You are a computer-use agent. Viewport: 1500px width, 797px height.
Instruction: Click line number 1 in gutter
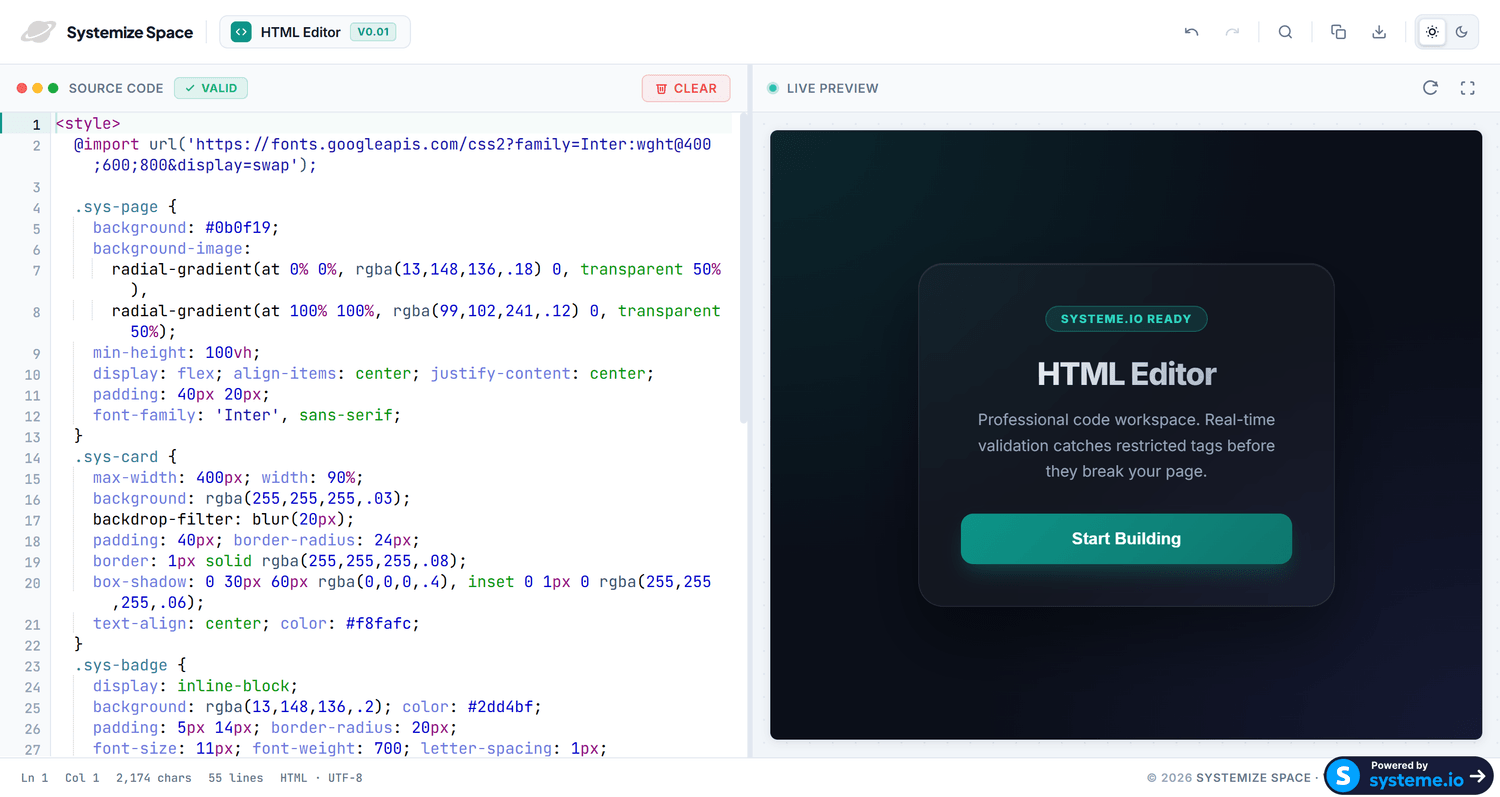point(35,124)
